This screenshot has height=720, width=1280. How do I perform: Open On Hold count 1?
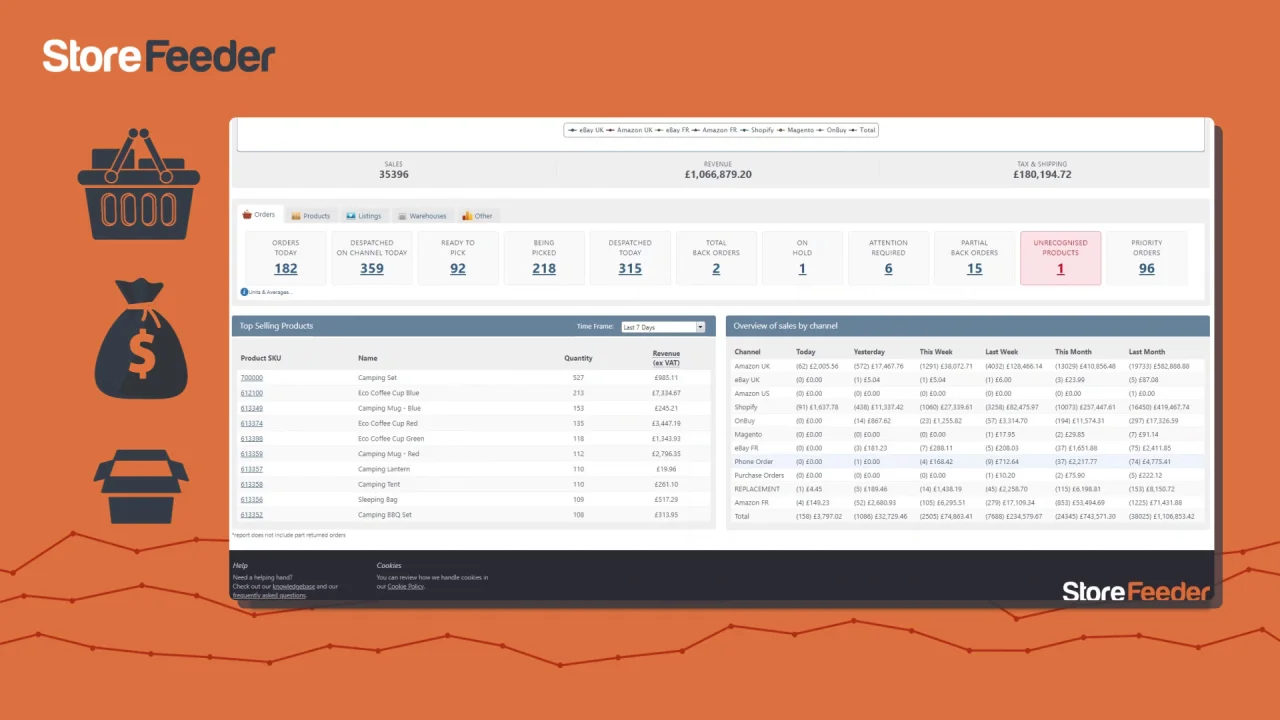pyautogui.click(x=802, y=268)
